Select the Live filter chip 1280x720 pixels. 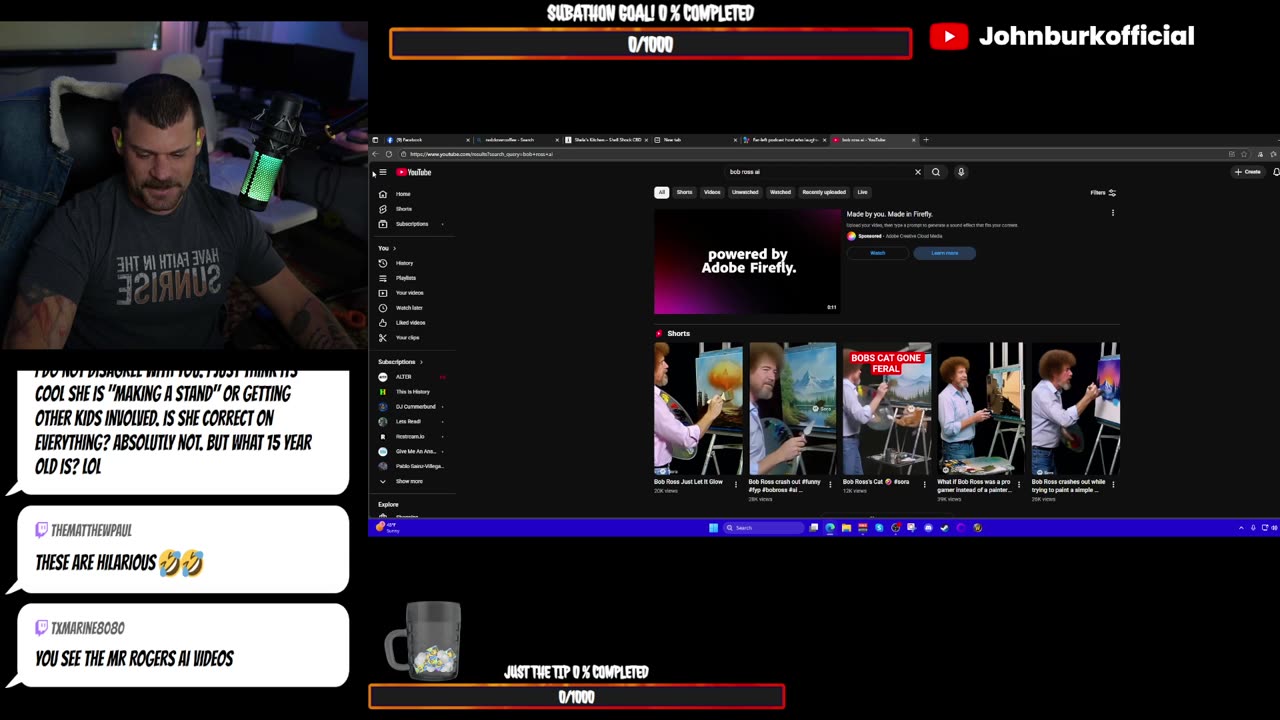pos(862,192)
